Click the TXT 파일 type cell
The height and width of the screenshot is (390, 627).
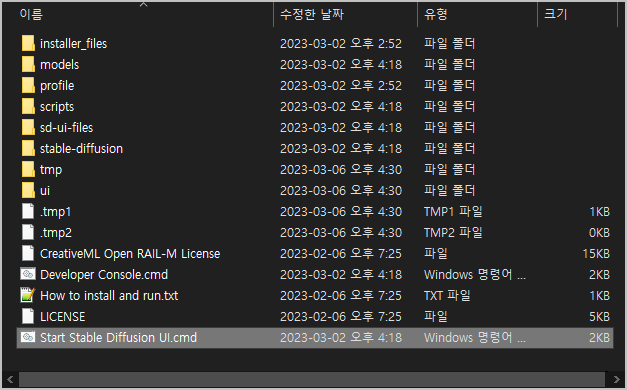click(x=447, y=295)
